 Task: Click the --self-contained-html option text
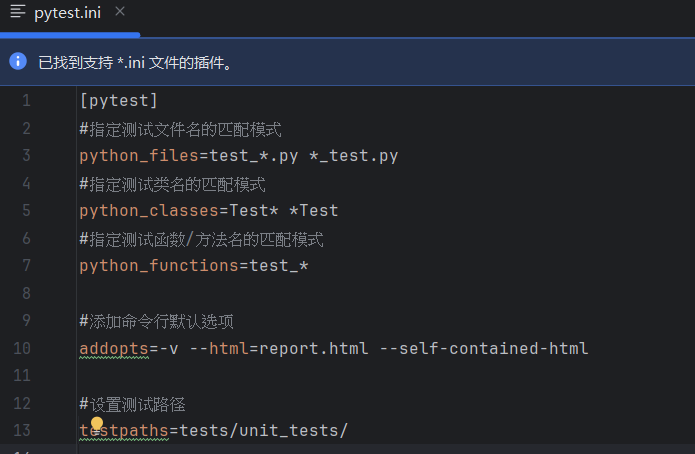[x=484, y=348]
